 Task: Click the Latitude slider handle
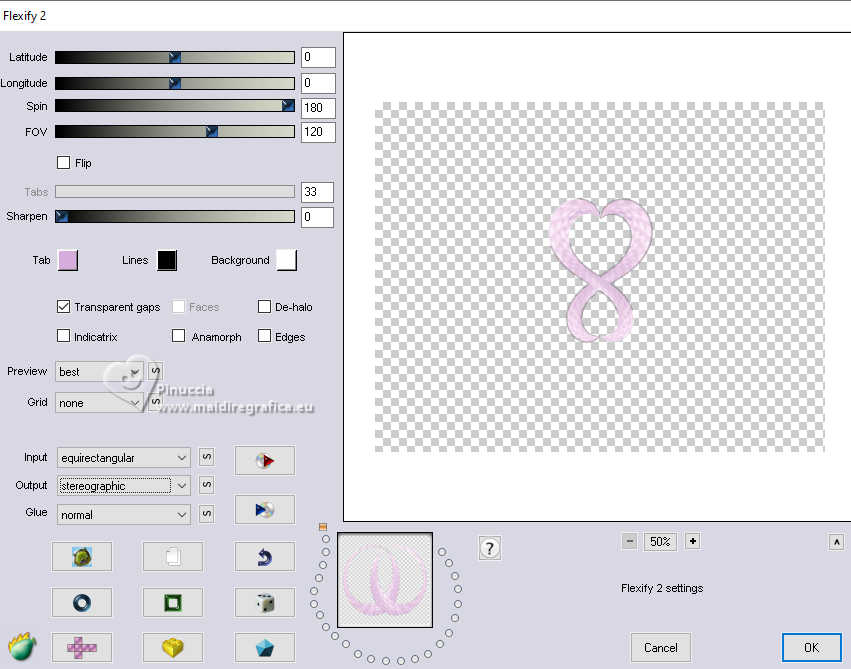pos(175,57)
